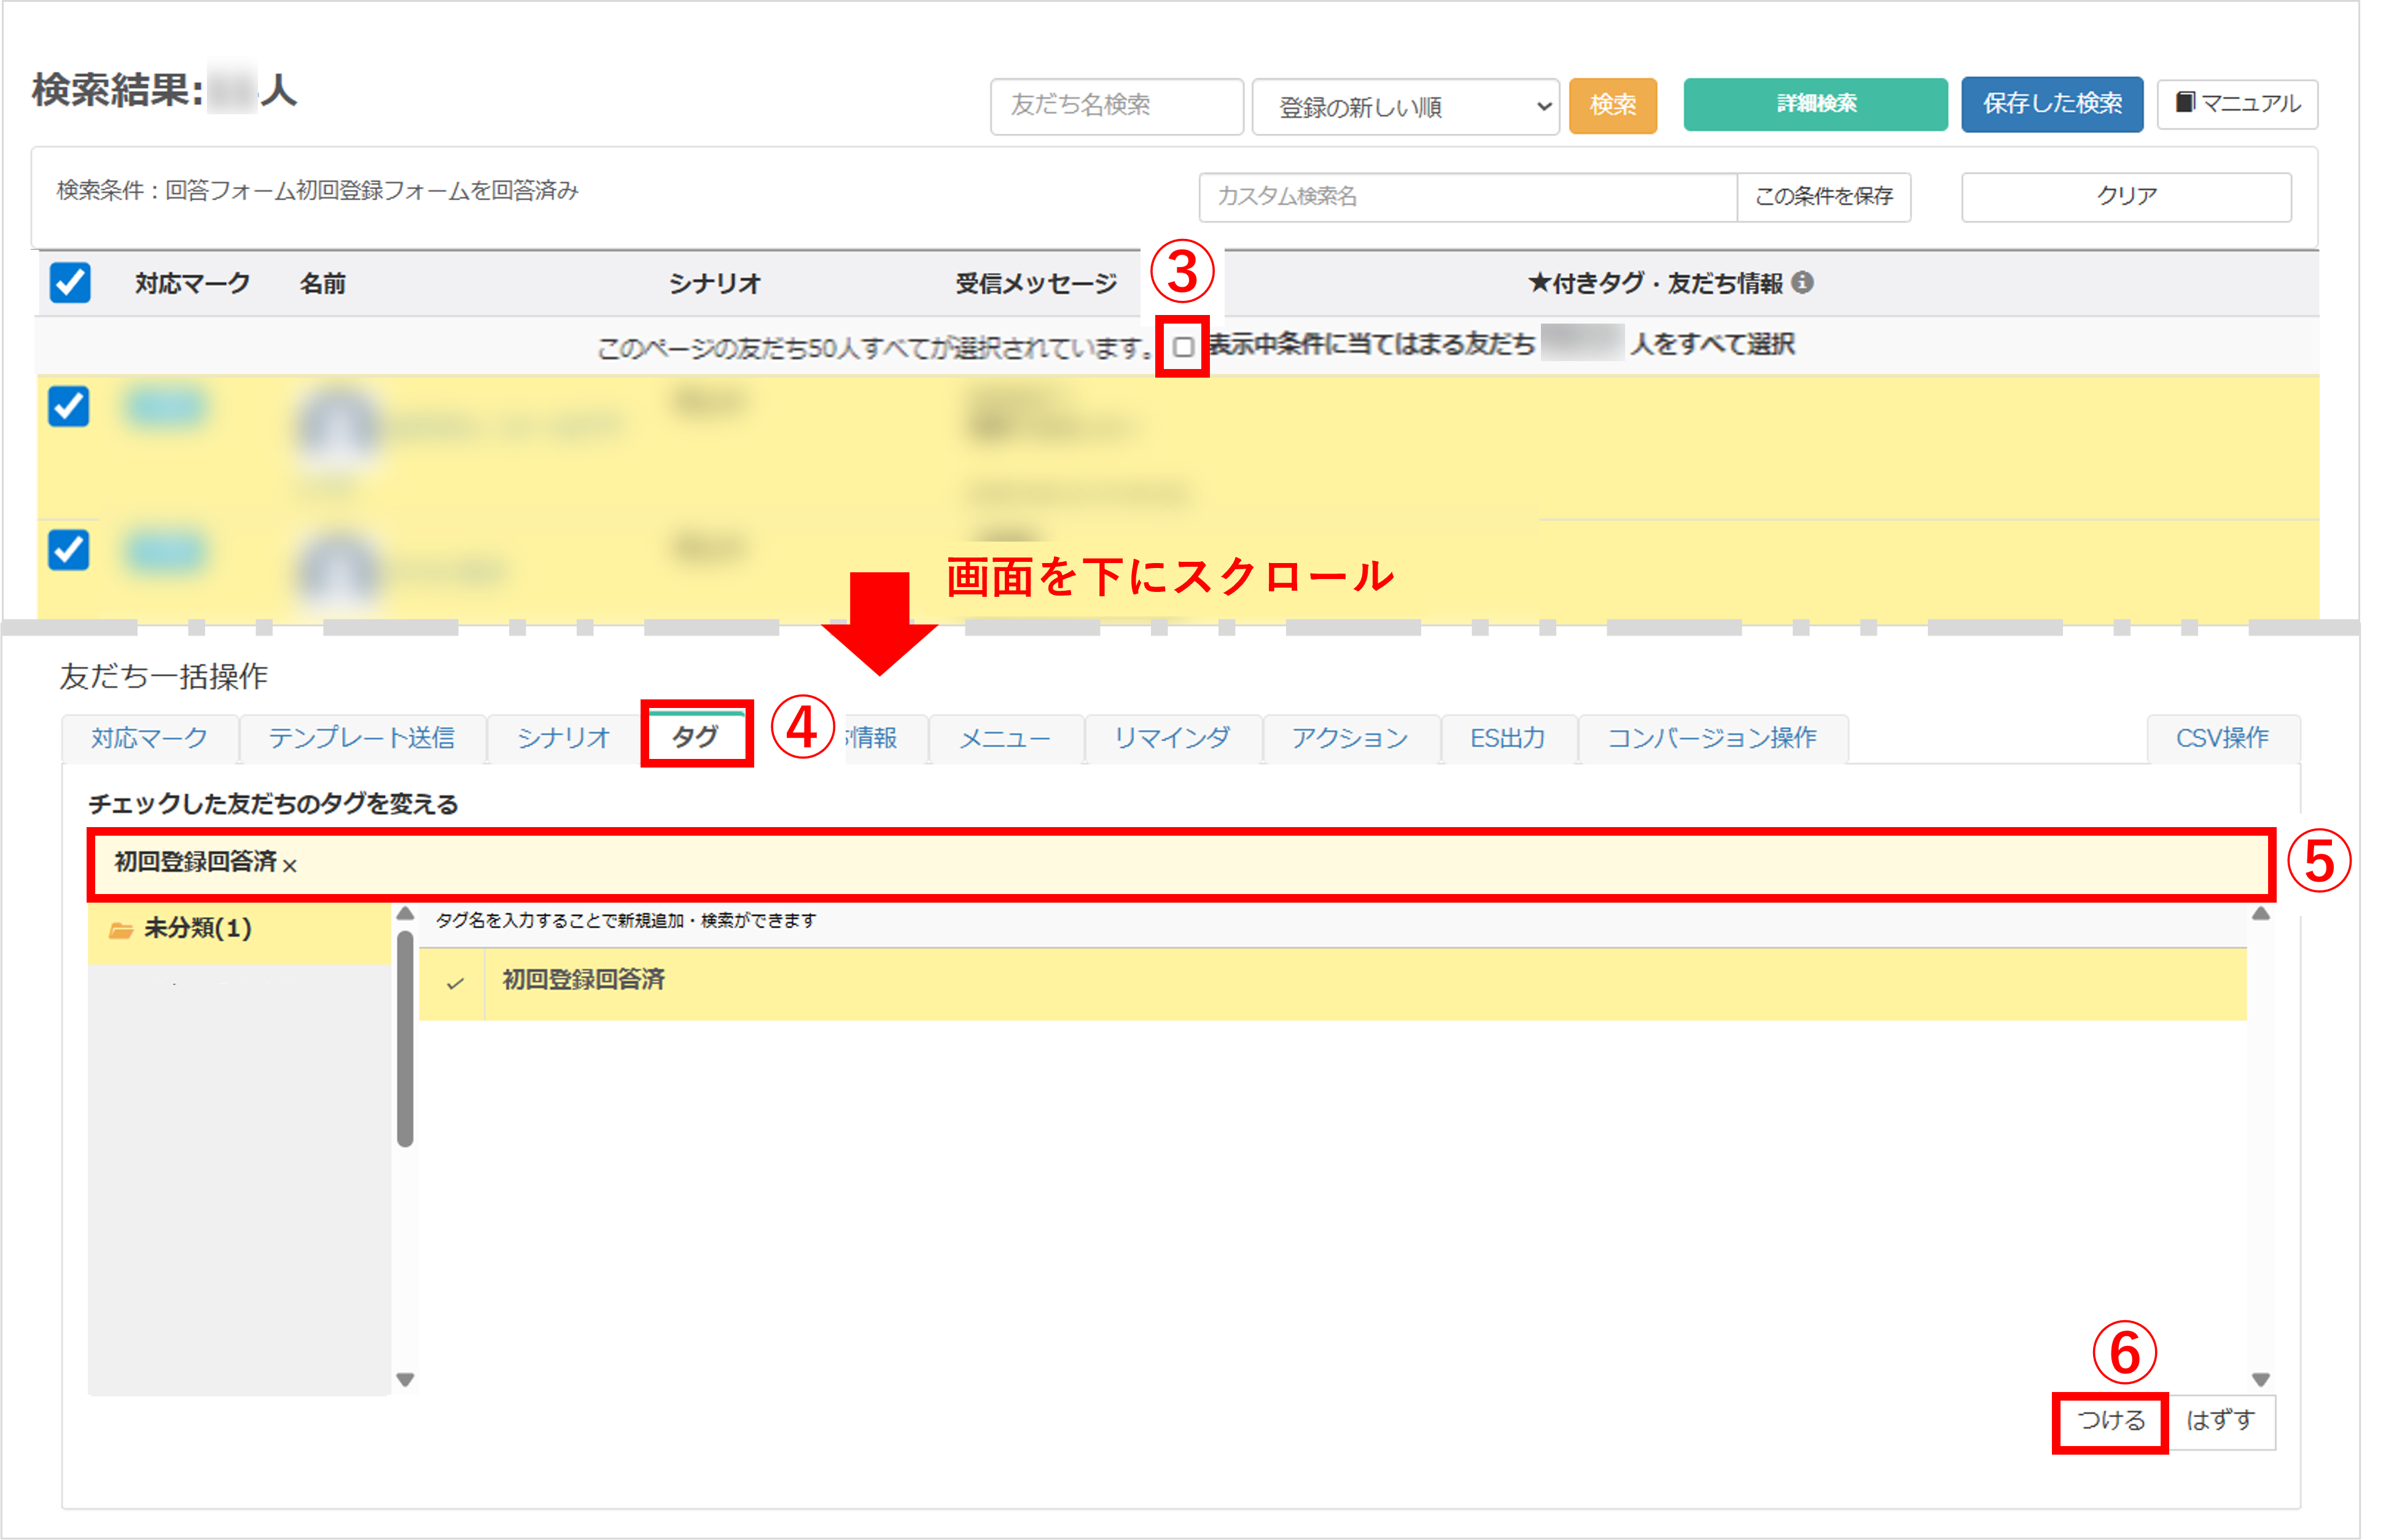Open the リマインダ tab

point(1172,738)
